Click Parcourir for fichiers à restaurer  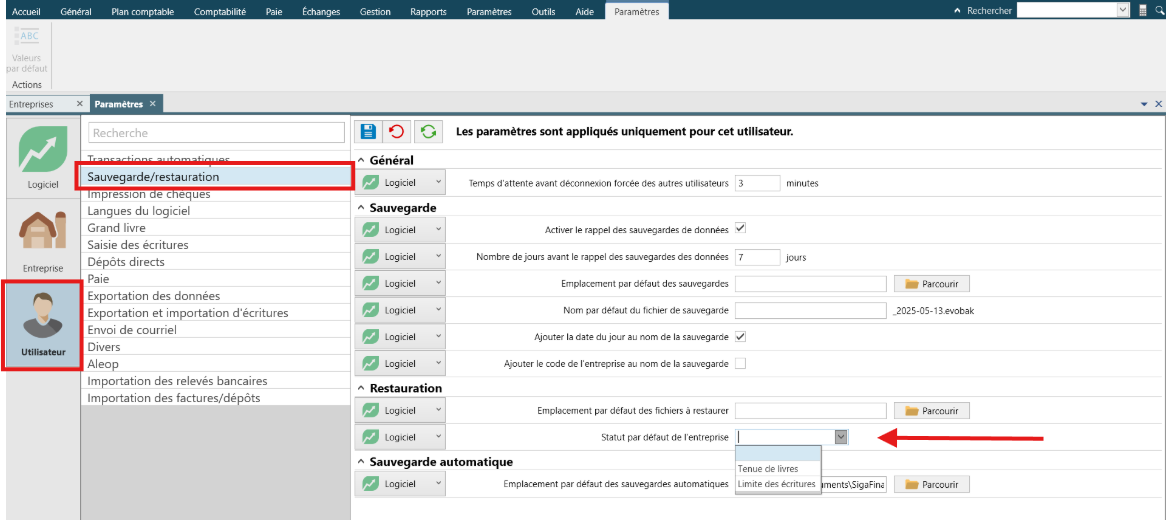(934, 411)
